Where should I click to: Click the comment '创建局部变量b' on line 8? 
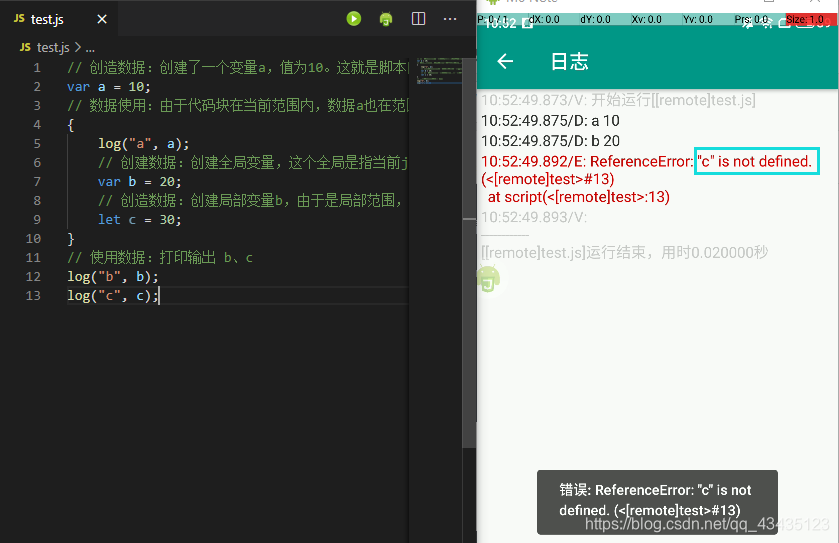coord(249,201)
